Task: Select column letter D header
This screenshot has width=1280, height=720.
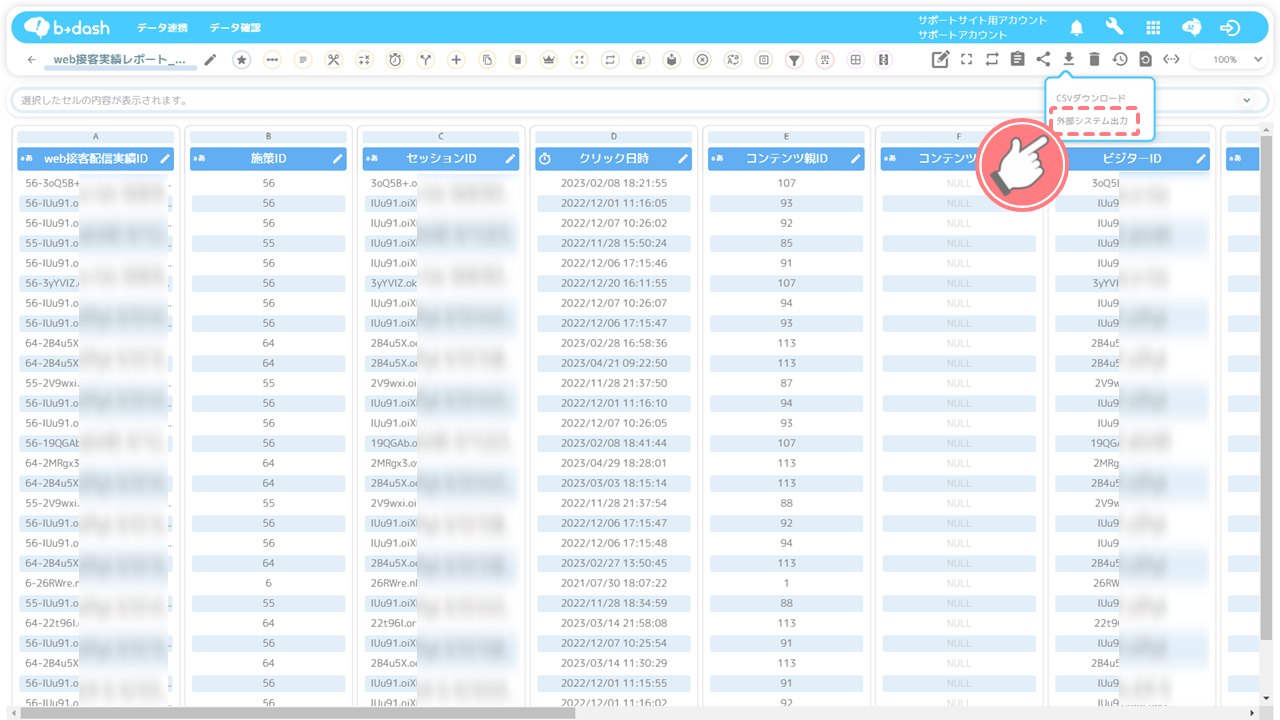Action: point(614,137)
